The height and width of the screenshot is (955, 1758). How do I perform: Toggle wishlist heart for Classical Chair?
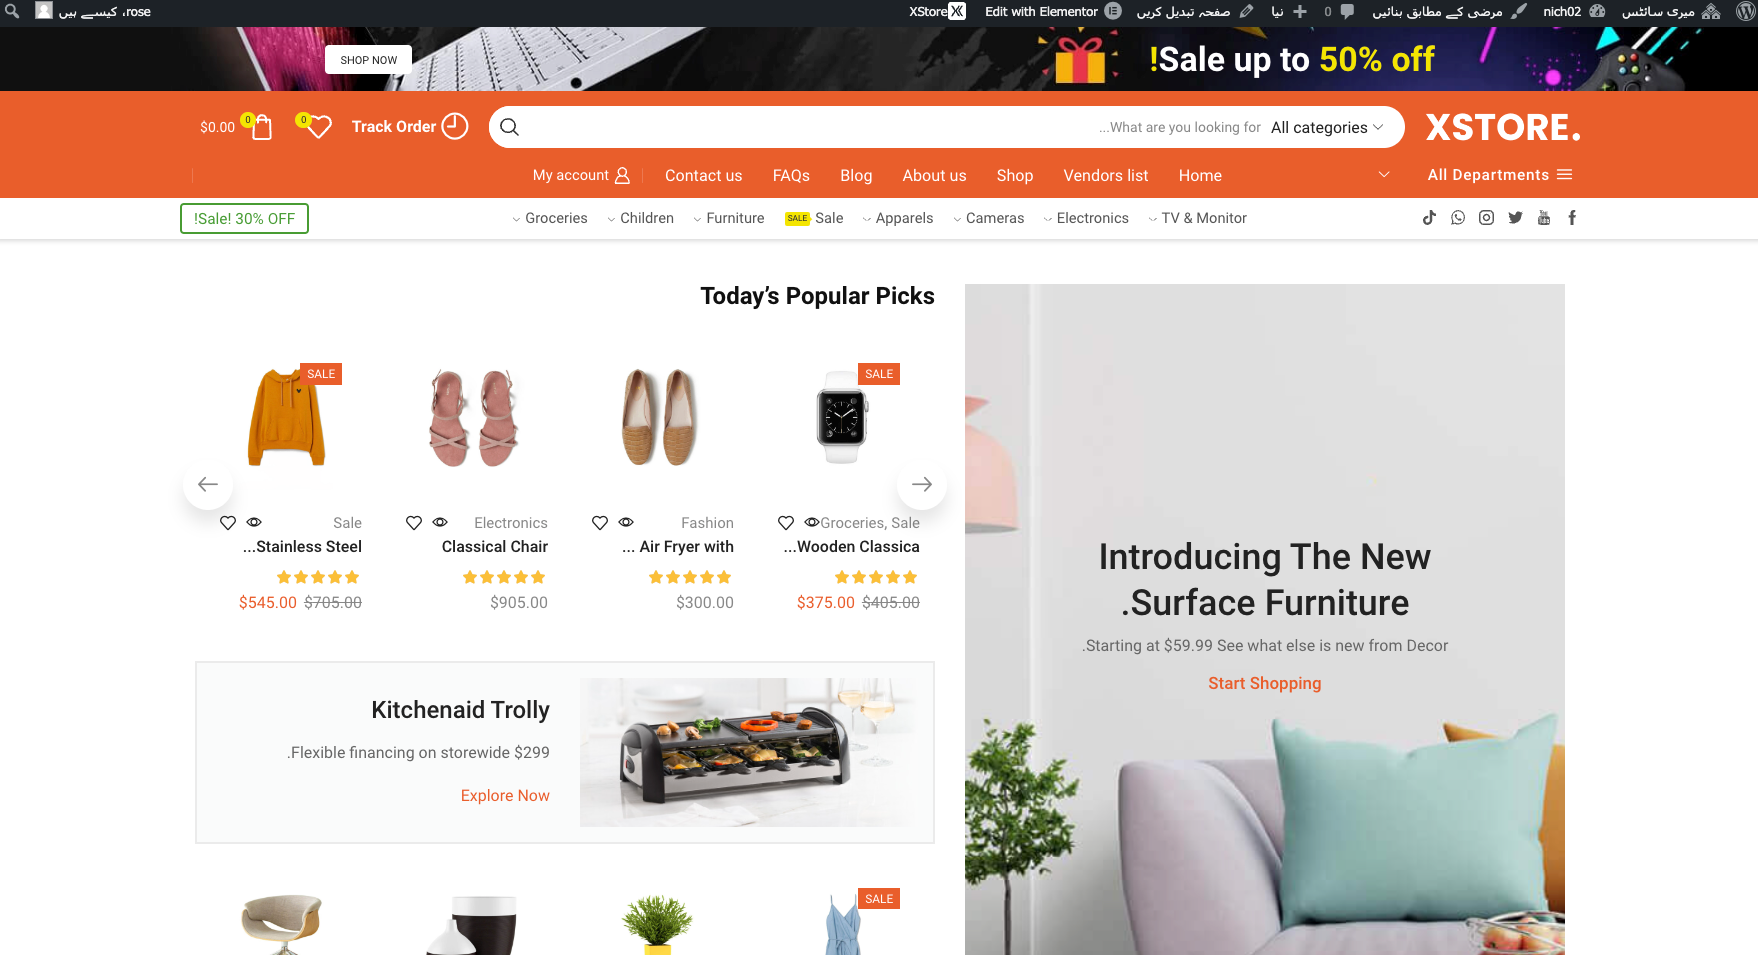click(414, 522)
